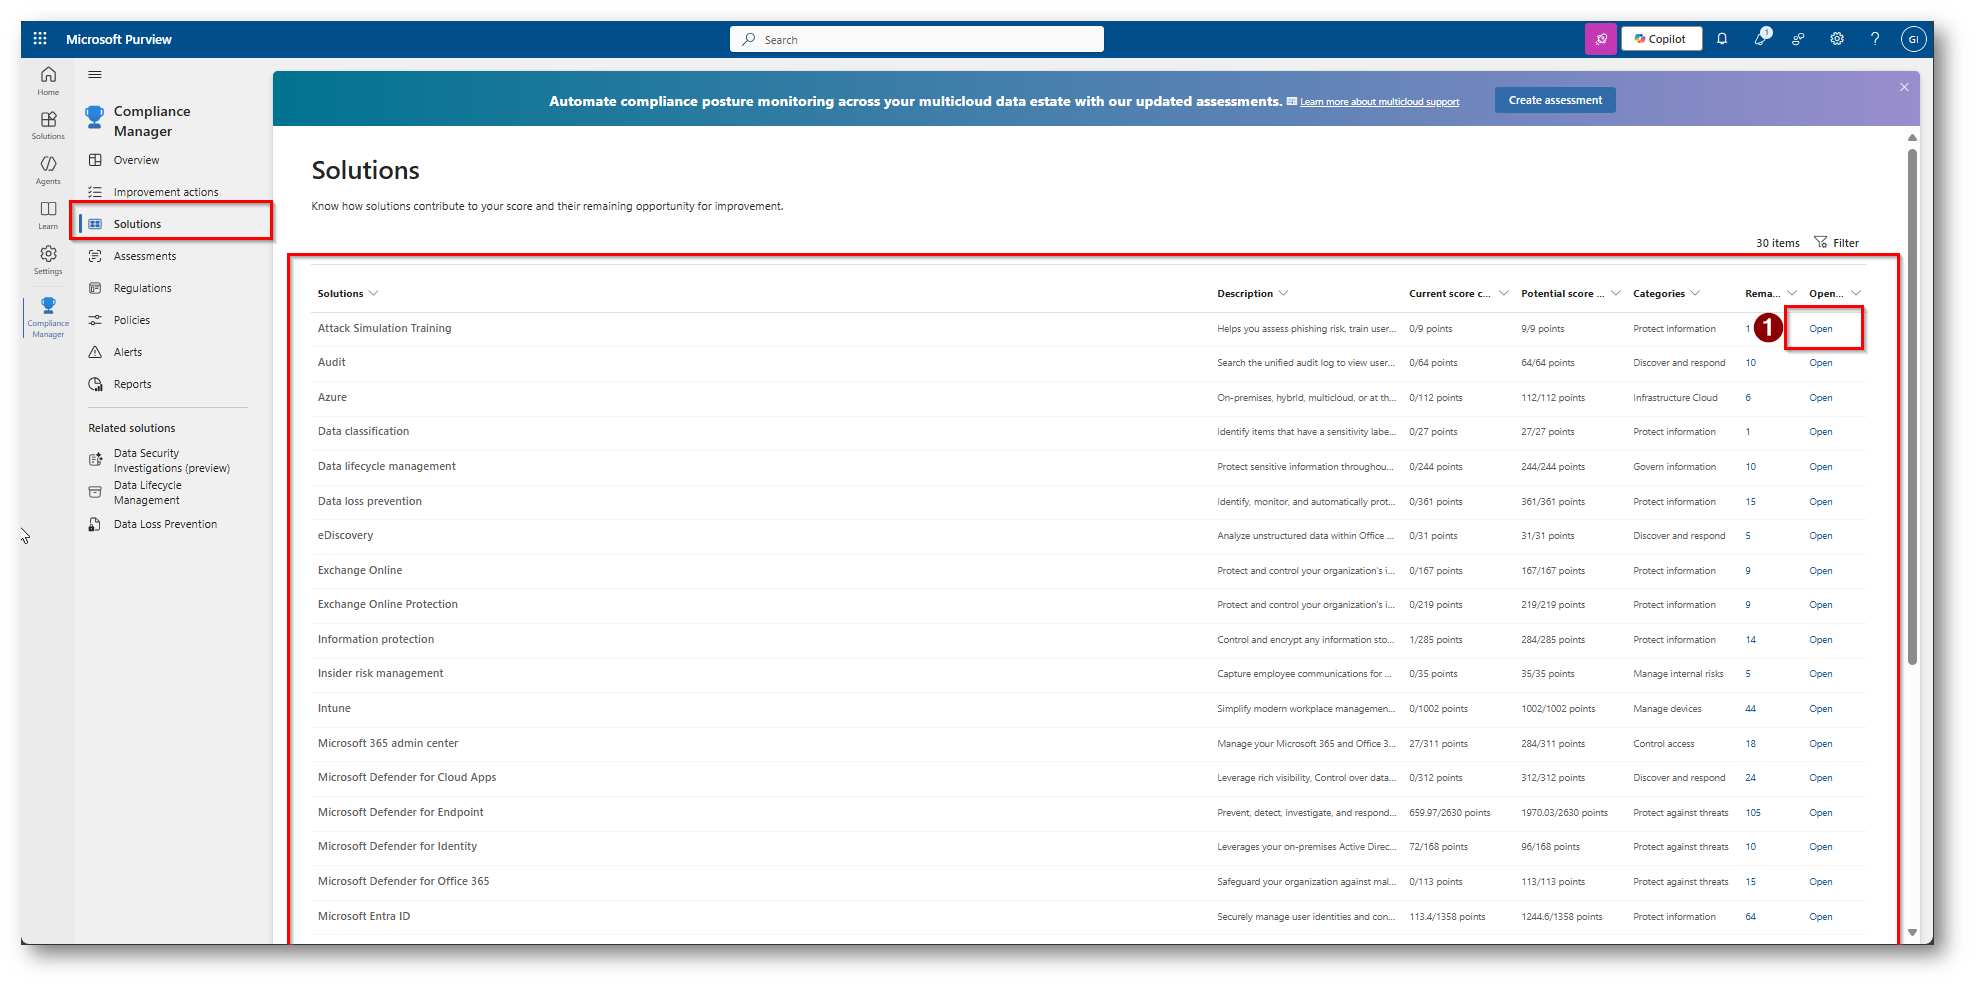Click Create assessment button
1976x987 pixels.
[x=1555, y=100]
